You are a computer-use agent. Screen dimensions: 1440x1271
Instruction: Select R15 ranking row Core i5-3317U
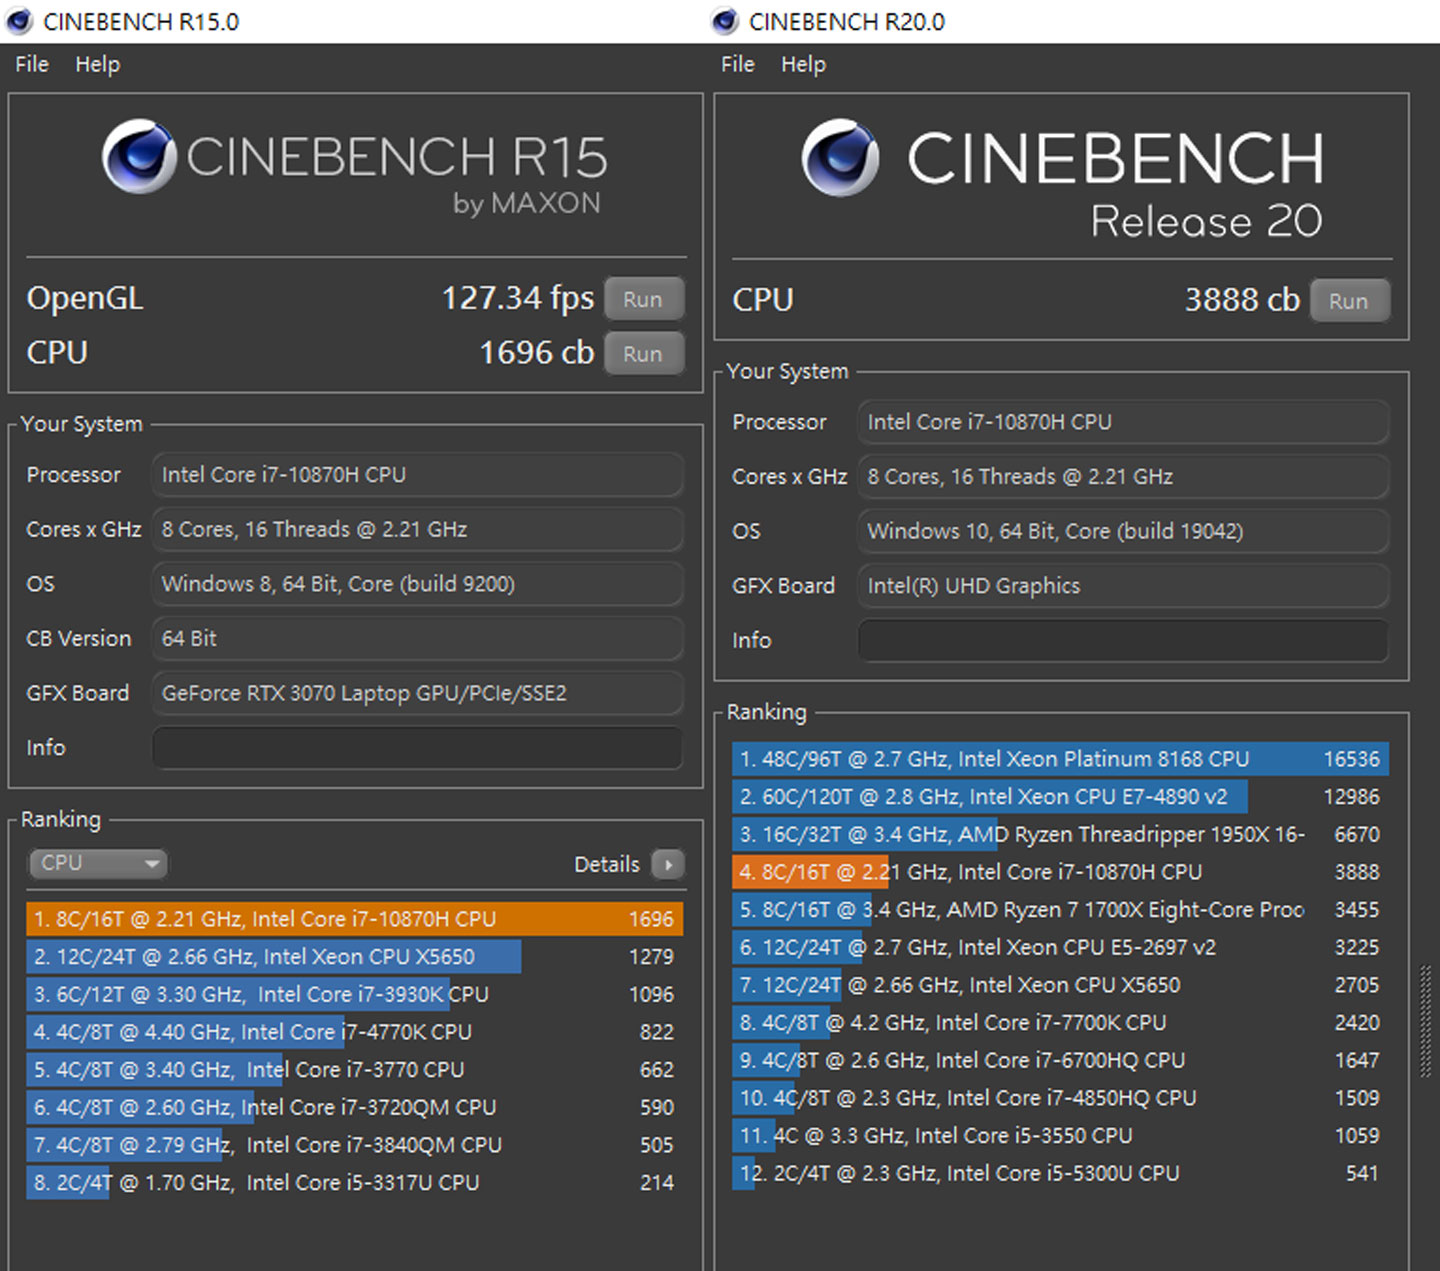tap(355, 1183)
